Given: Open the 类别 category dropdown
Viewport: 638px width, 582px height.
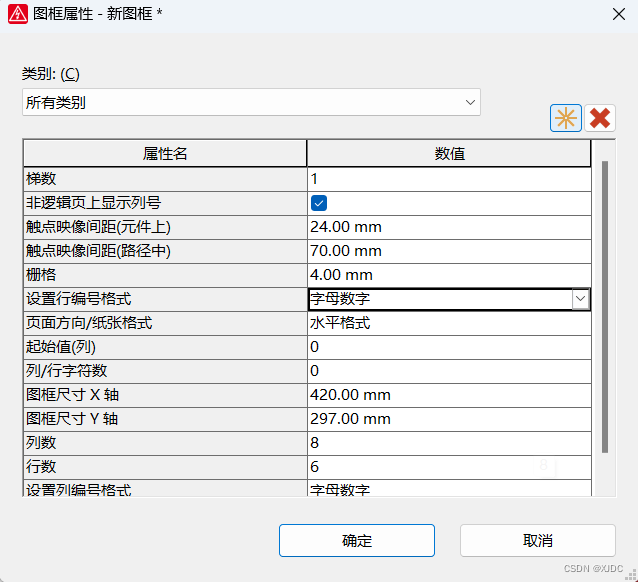Looking at the screenshot, I should click(x=251, y=102).
